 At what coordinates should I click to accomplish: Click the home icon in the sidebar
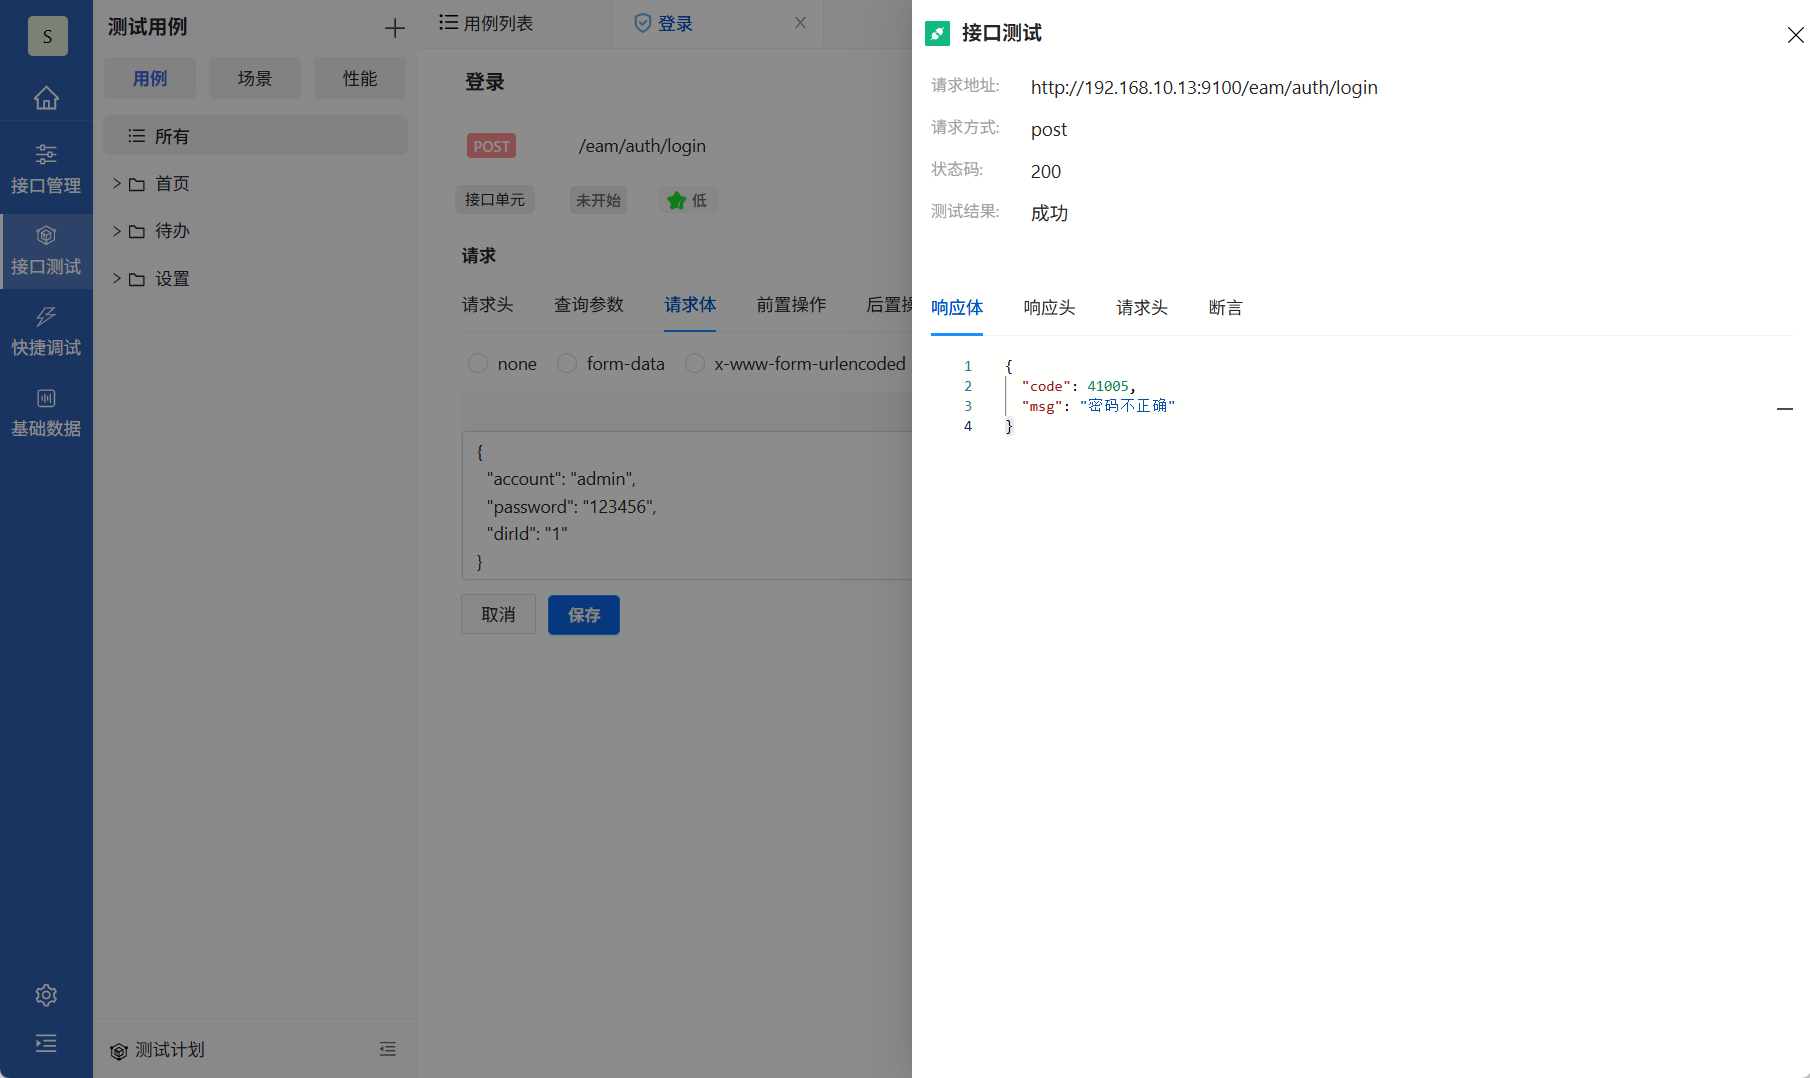[46, 98]
